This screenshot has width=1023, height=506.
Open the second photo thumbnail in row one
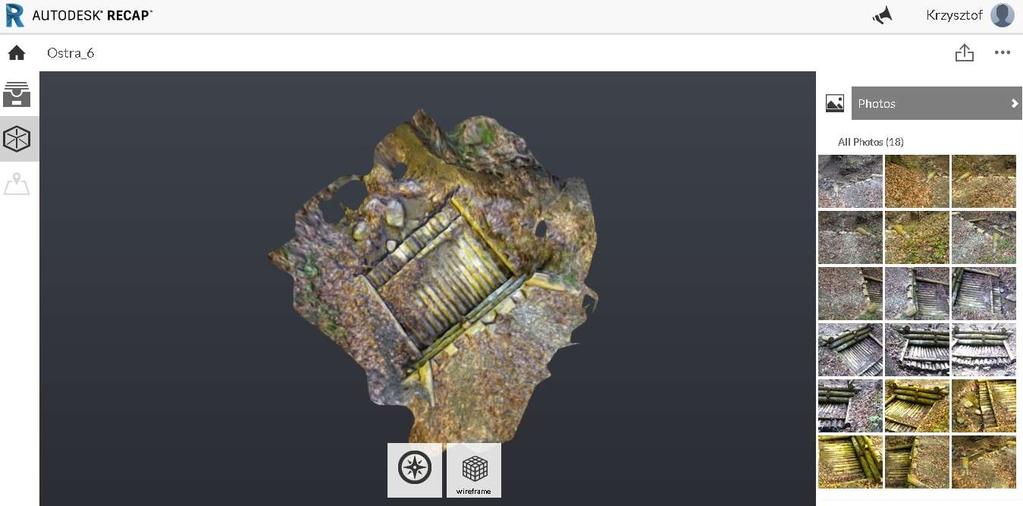[917, 181]
